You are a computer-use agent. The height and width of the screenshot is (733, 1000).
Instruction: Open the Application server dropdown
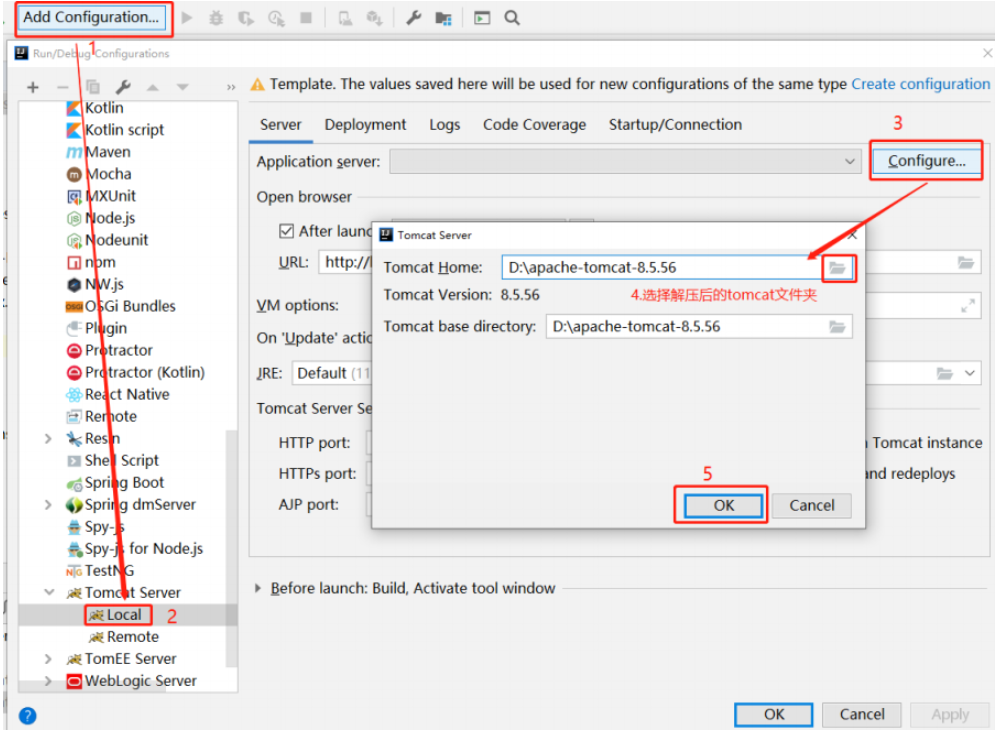(x=626, y=161)
